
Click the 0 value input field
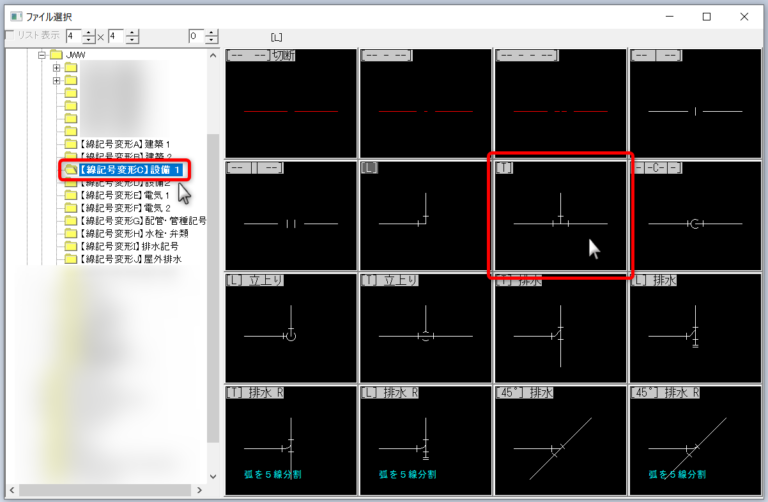(x=196, y=36)
